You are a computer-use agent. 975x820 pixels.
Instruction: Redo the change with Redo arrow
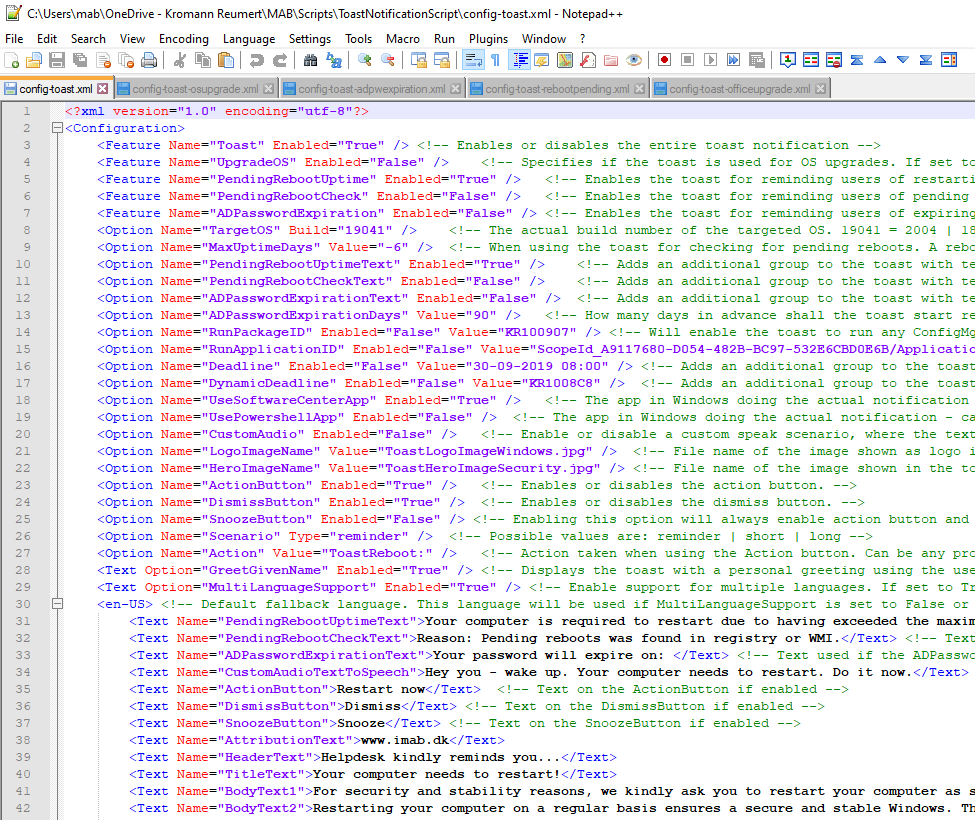(280, 60)
